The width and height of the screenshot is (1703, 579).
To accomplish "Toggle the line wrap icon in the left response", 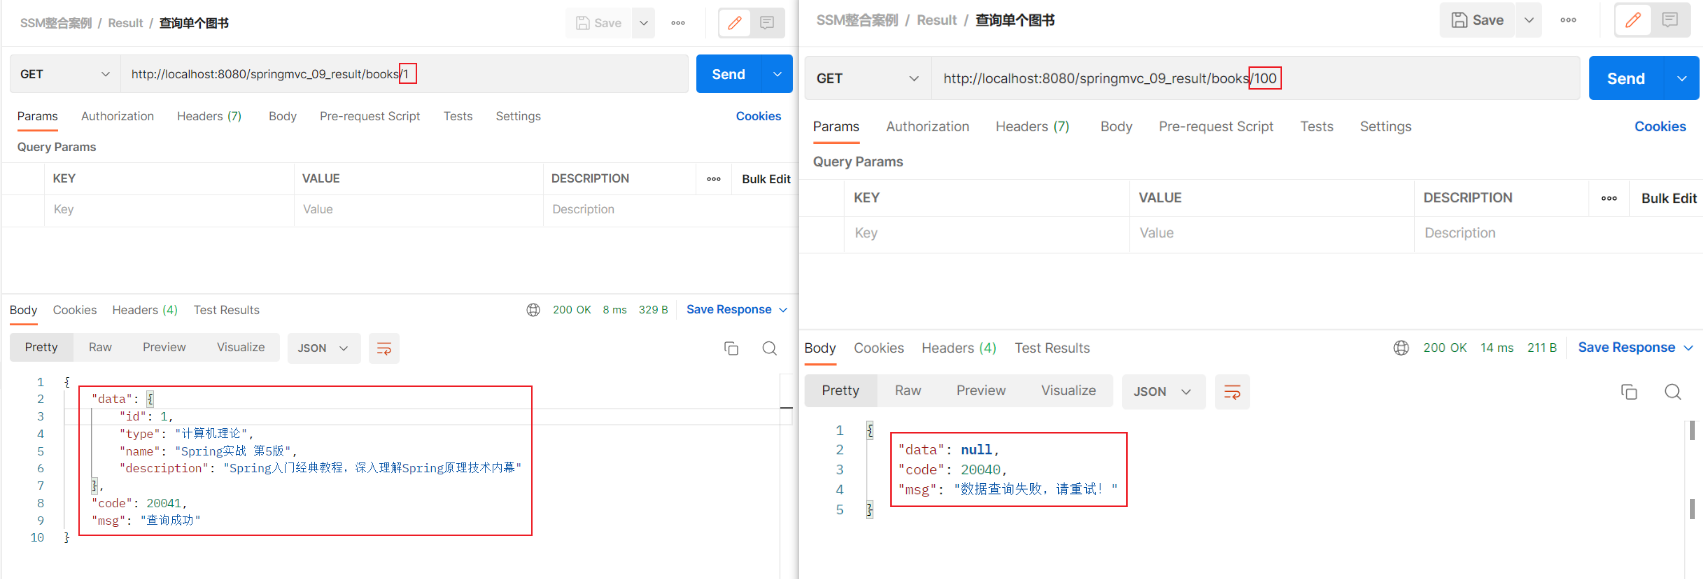I will pos(384,348).
